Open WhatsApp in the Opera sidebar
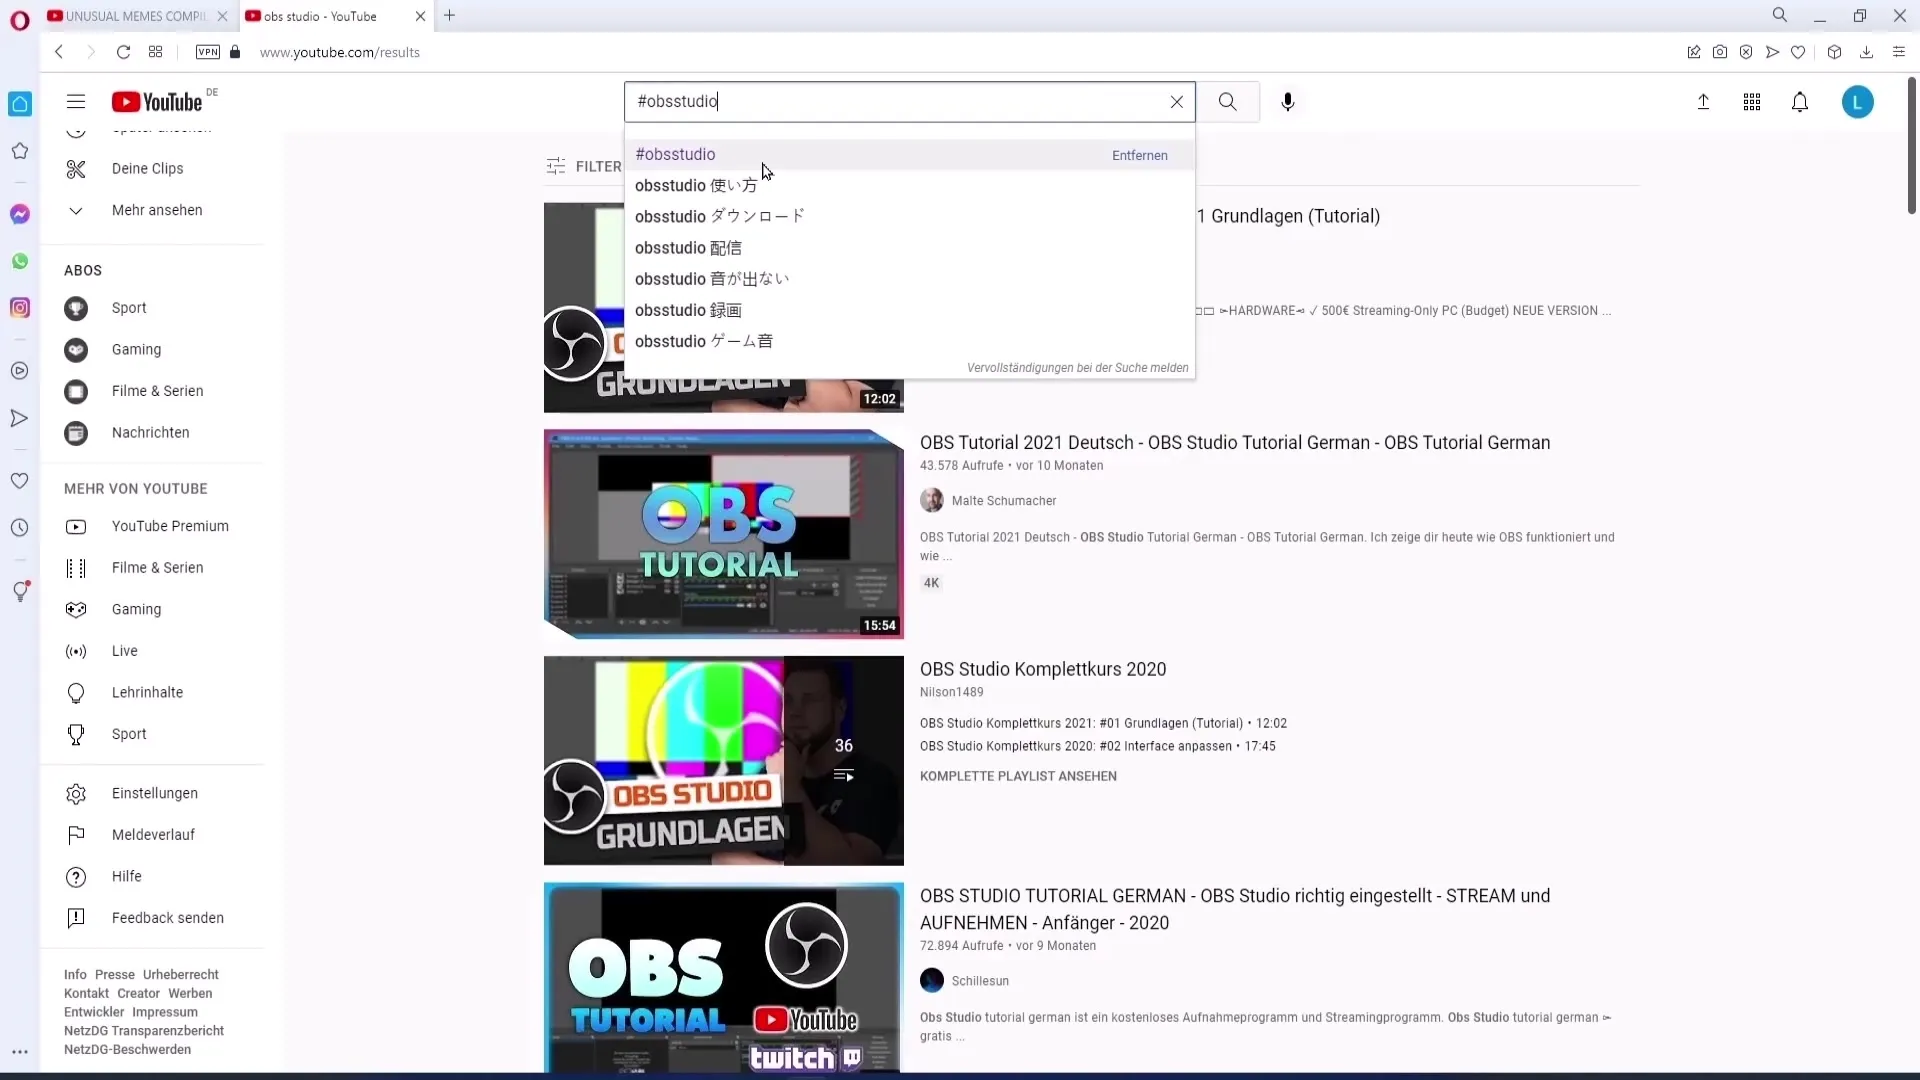Viewport: 1920px width, 1080px height. point(20,261)
